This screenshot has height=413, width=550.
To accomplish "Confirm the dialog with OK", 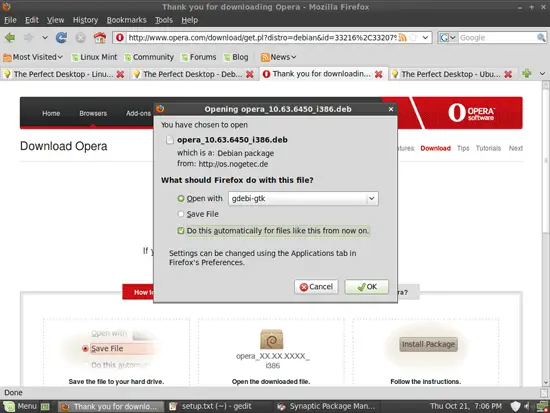I will pos(367,287).
